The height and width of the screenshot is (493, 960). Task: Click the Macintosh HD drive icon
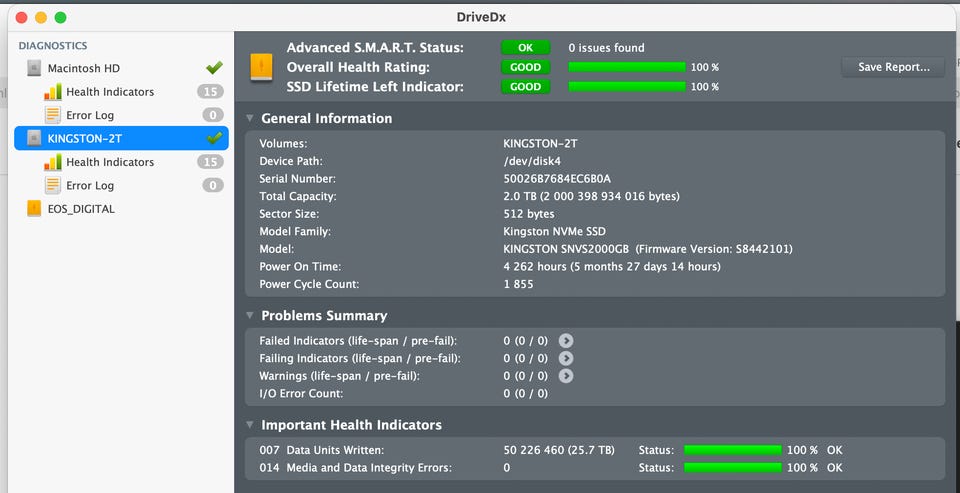[34, 68]
